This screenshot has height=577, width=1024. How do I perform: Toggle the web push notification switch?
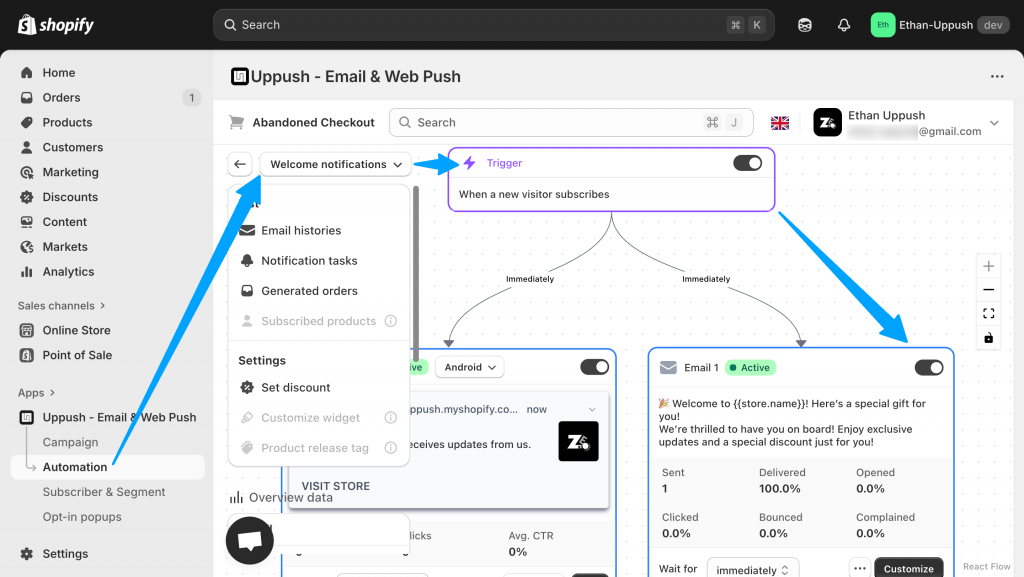pyautogui.click(x=594, y=367)
